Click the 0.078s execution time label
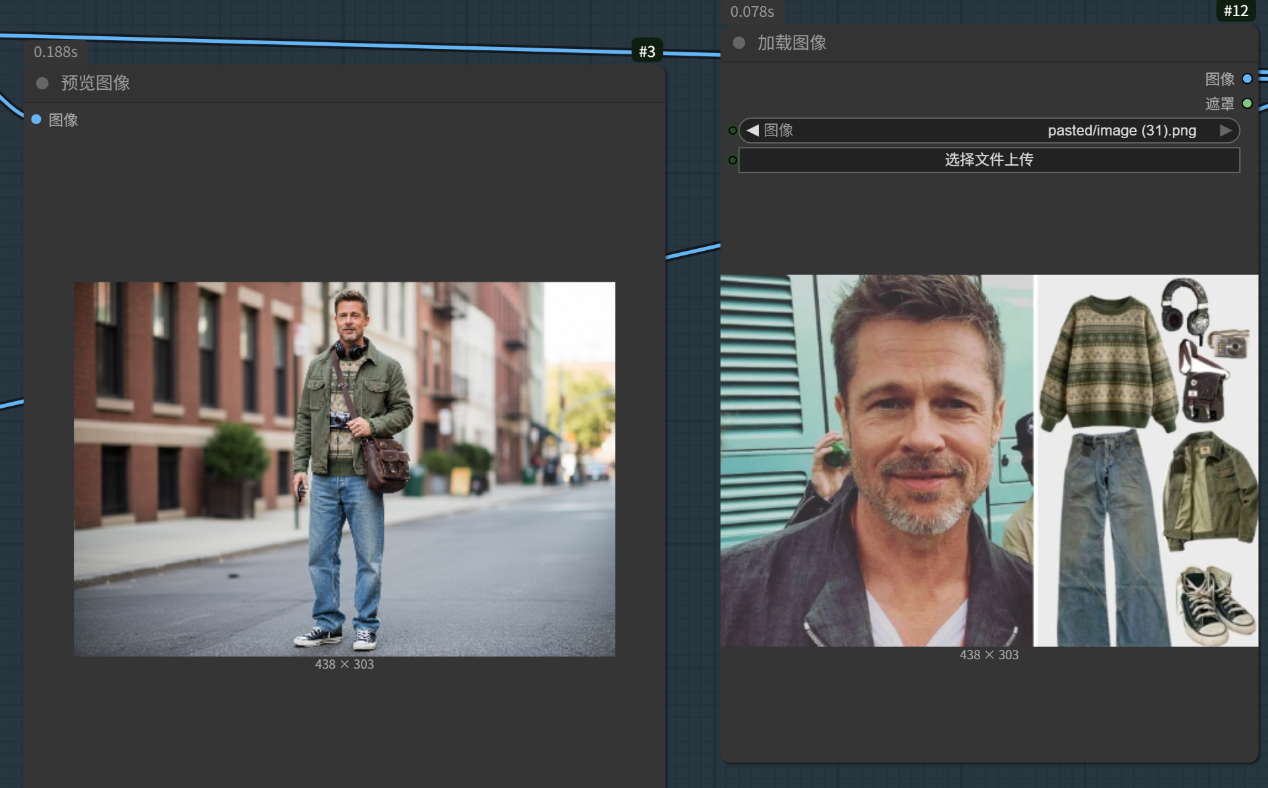1268x788 pixels. [x=752, y=12]
